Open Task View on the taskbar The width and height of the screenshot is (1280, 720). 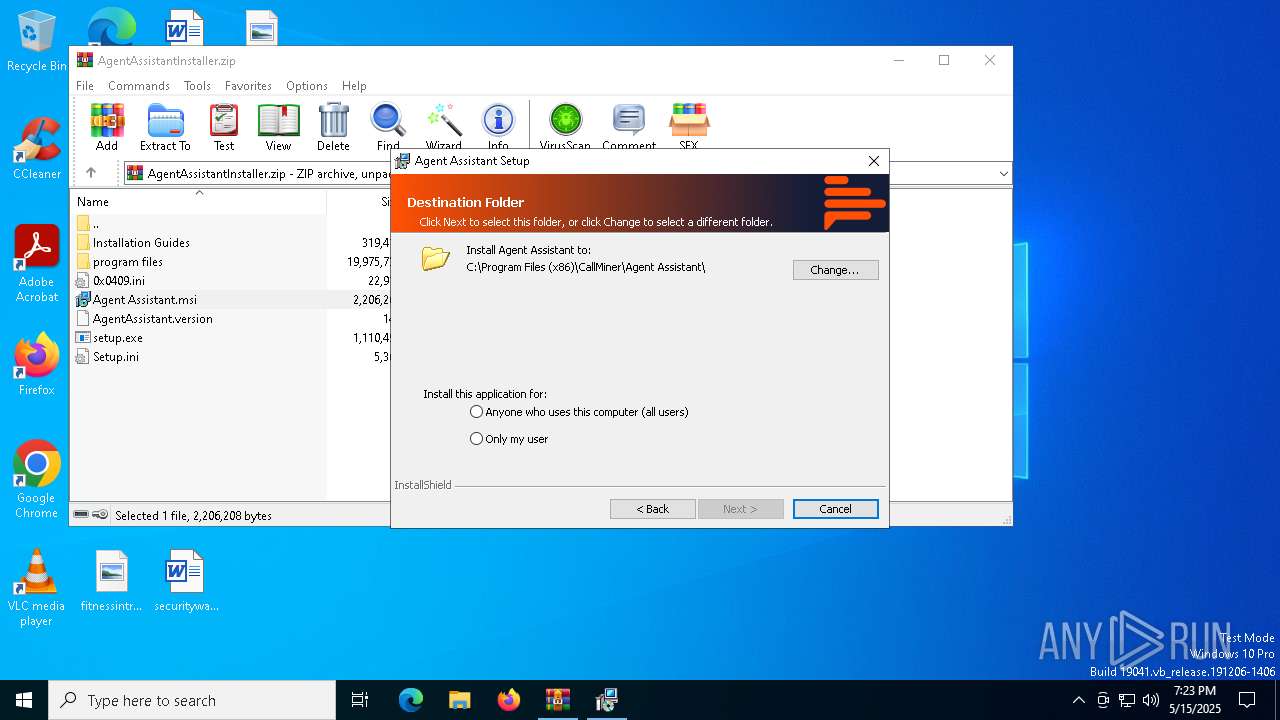click(360, 700)
